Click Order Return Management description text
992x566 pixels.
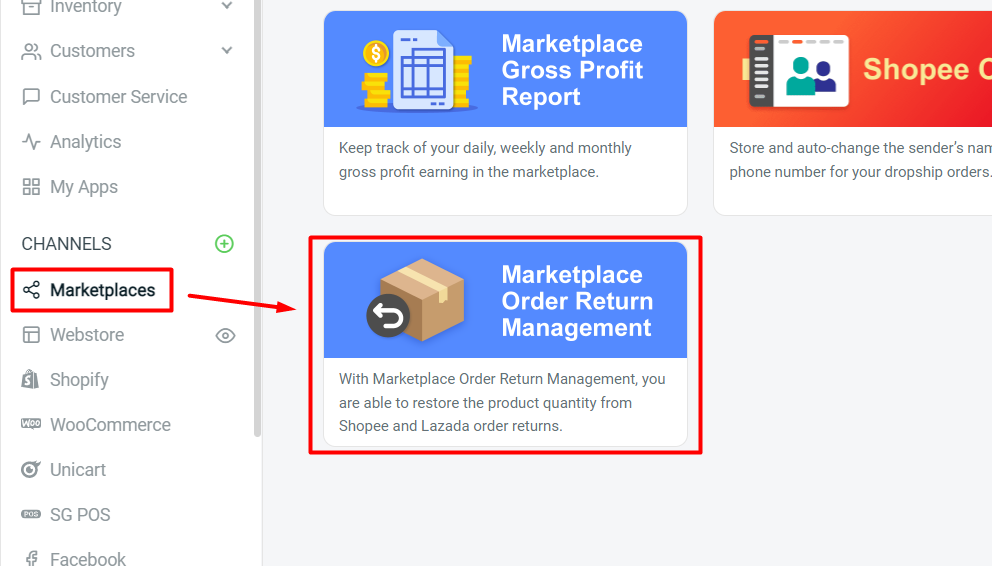pos(502,402)
